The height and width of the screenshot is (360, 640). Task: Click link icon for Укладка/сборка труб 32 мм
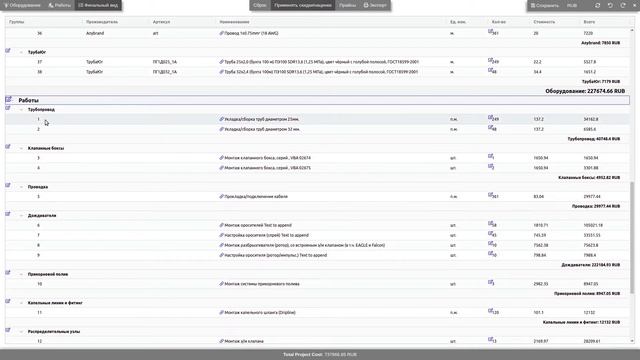(x=222, y=129)
